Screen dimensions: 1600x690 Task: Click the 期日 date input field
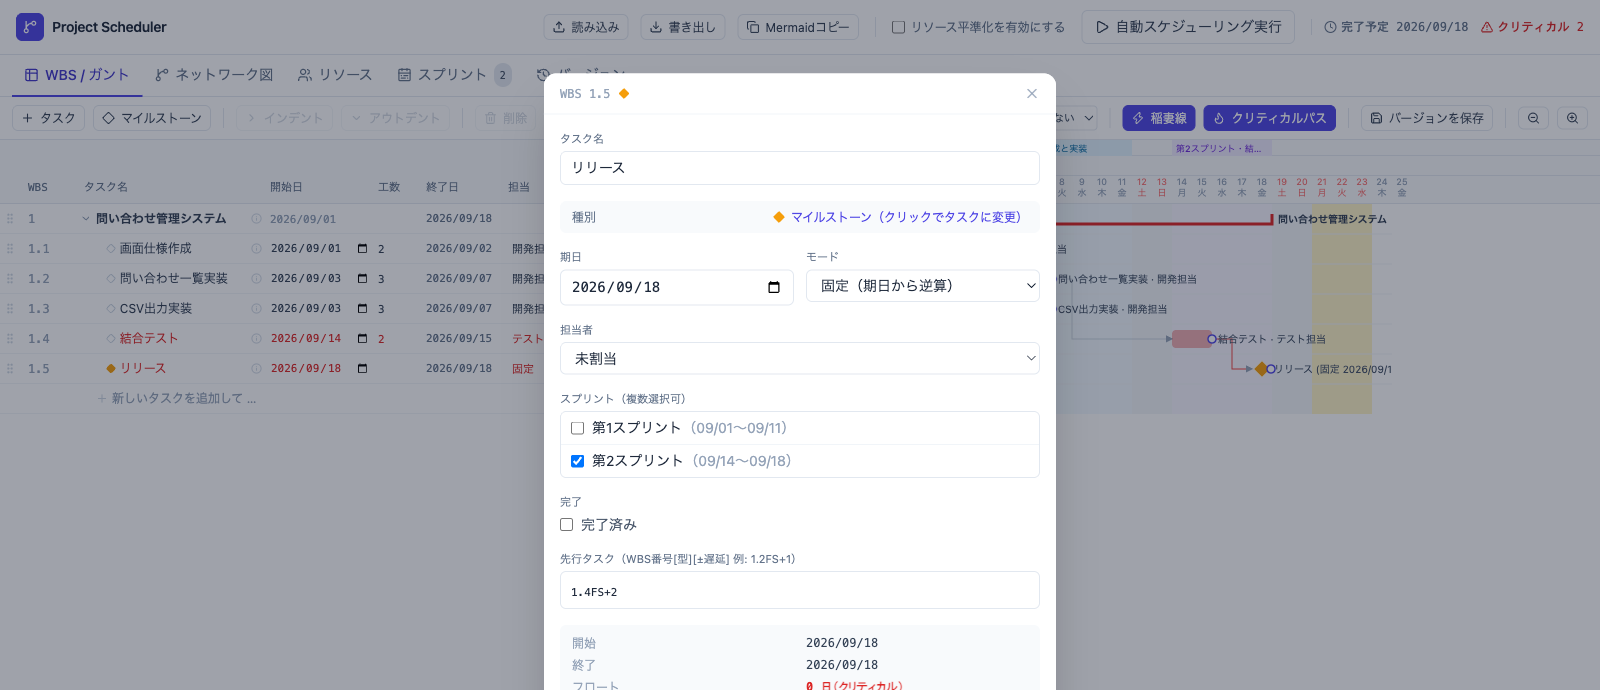[677, 287]
